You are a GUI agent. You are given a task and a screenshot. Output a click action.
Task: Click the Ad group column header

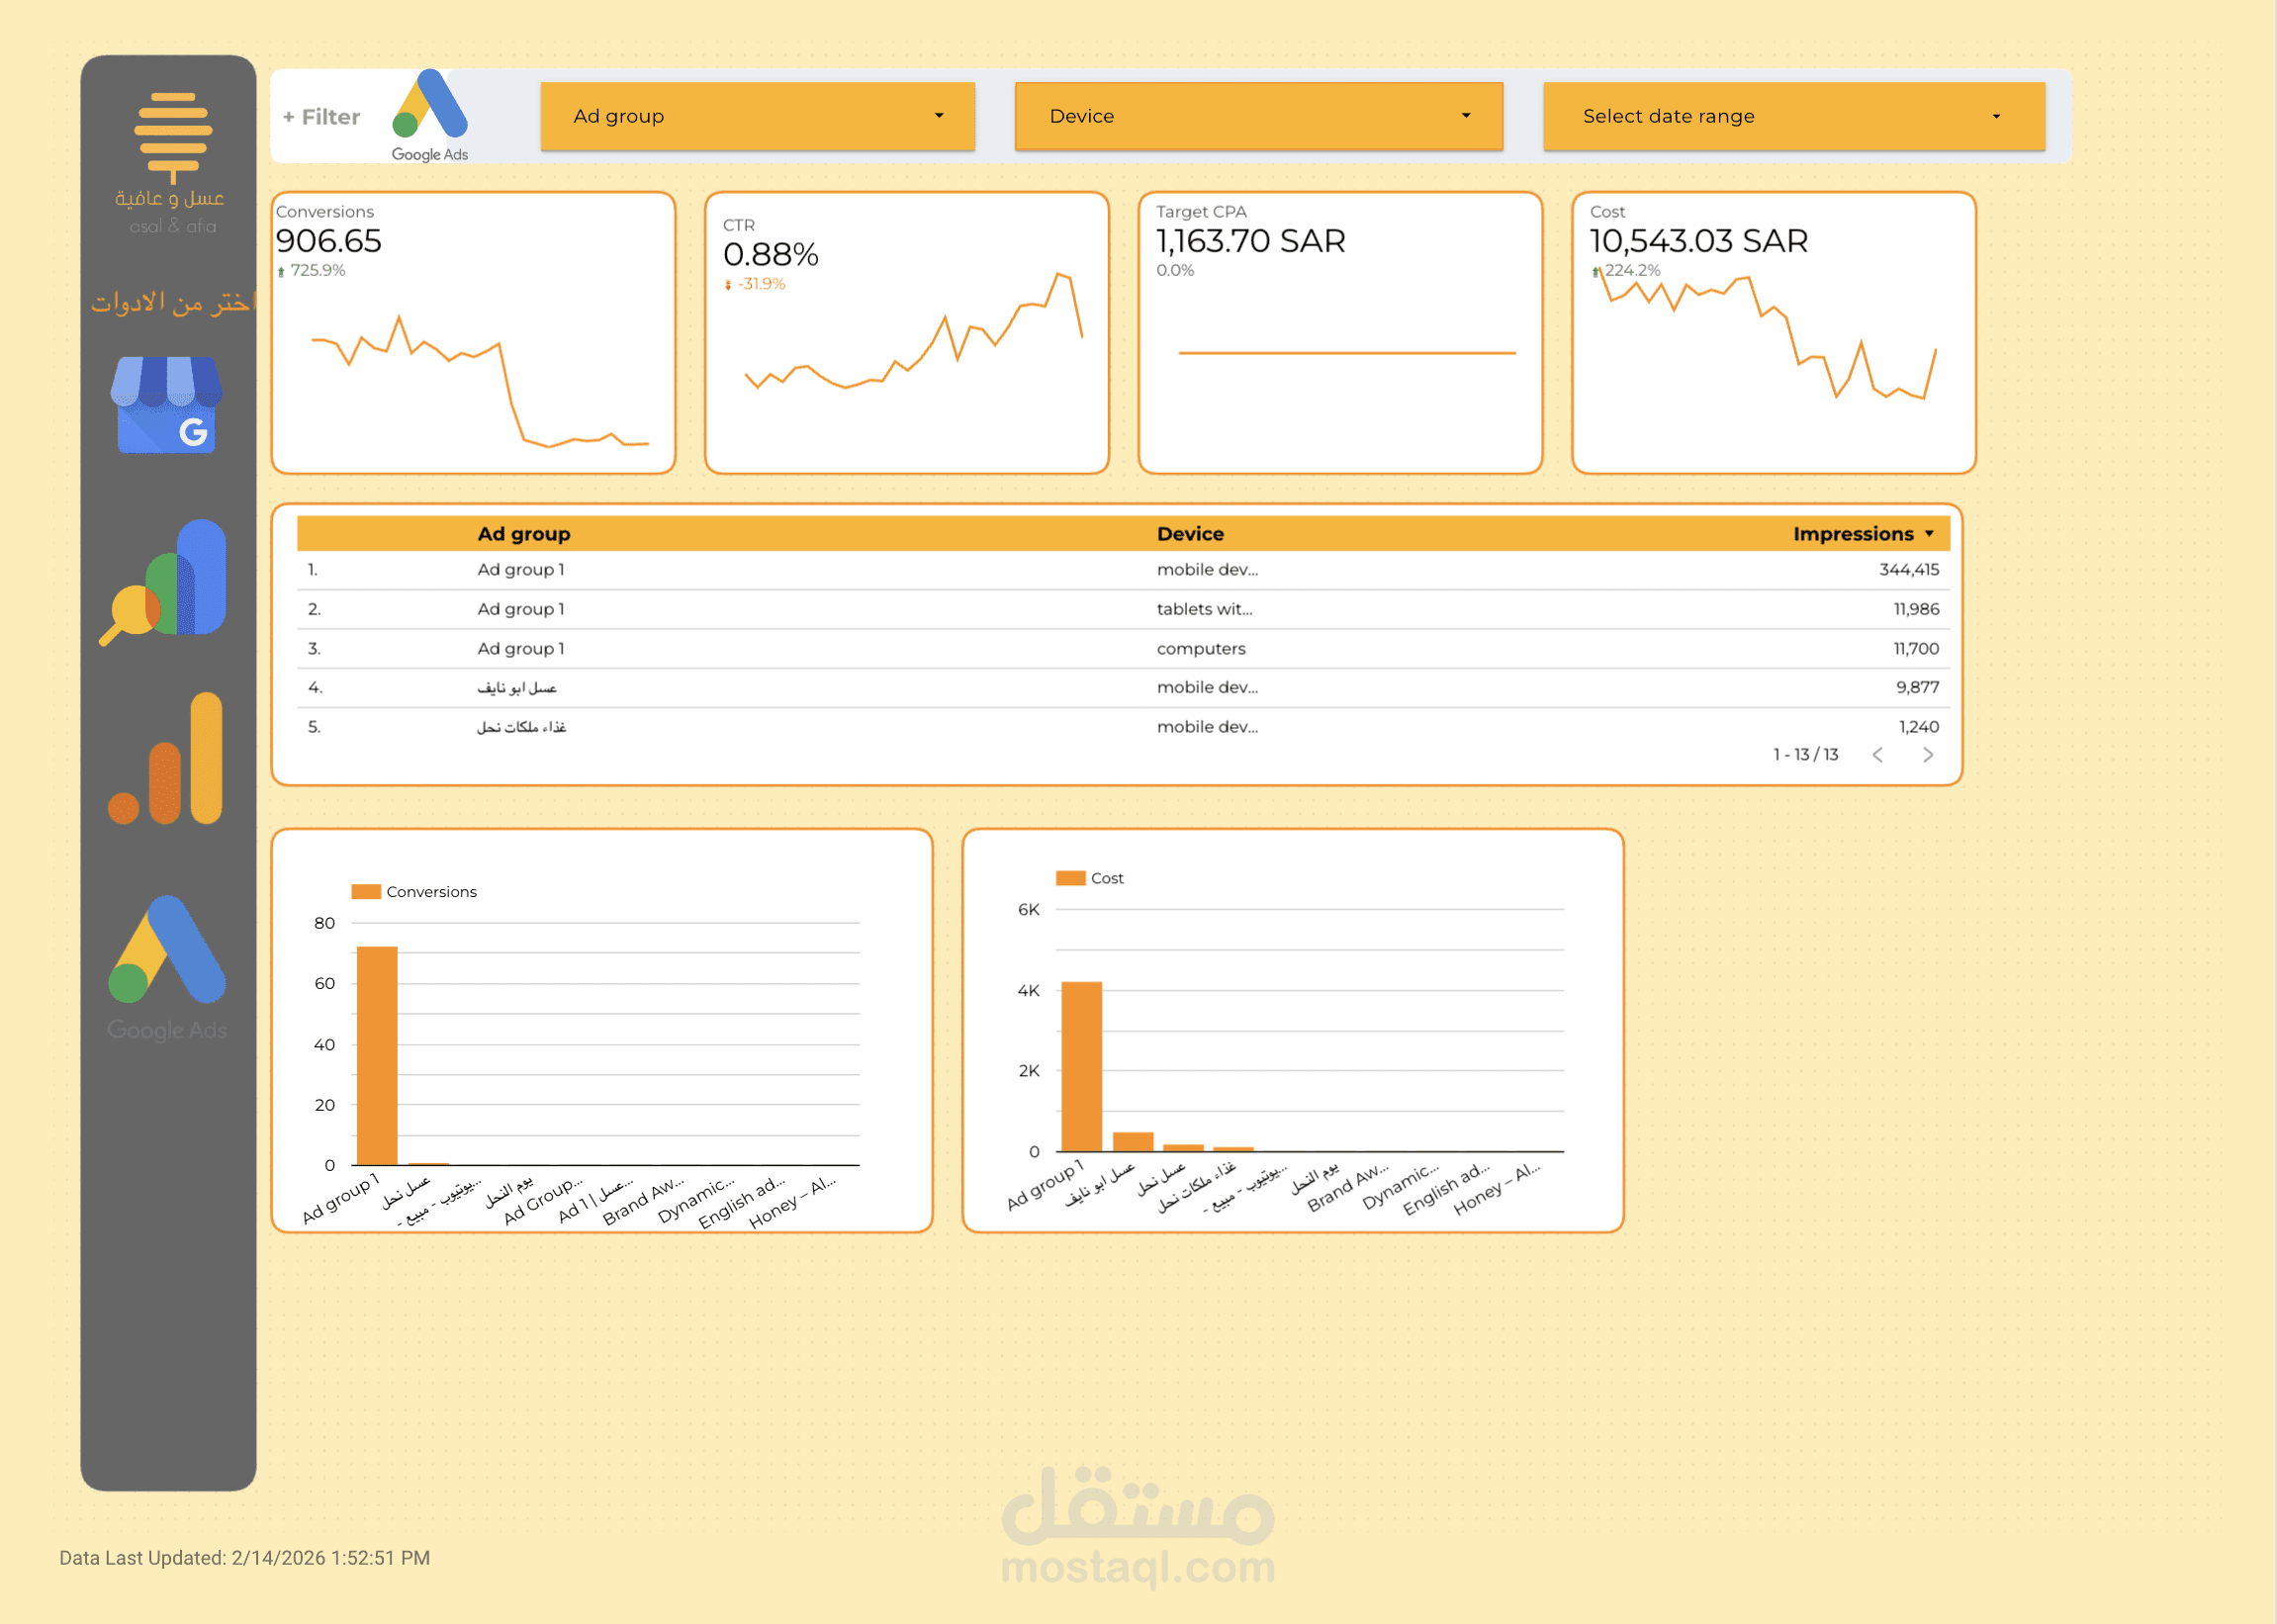click(523, 534)
